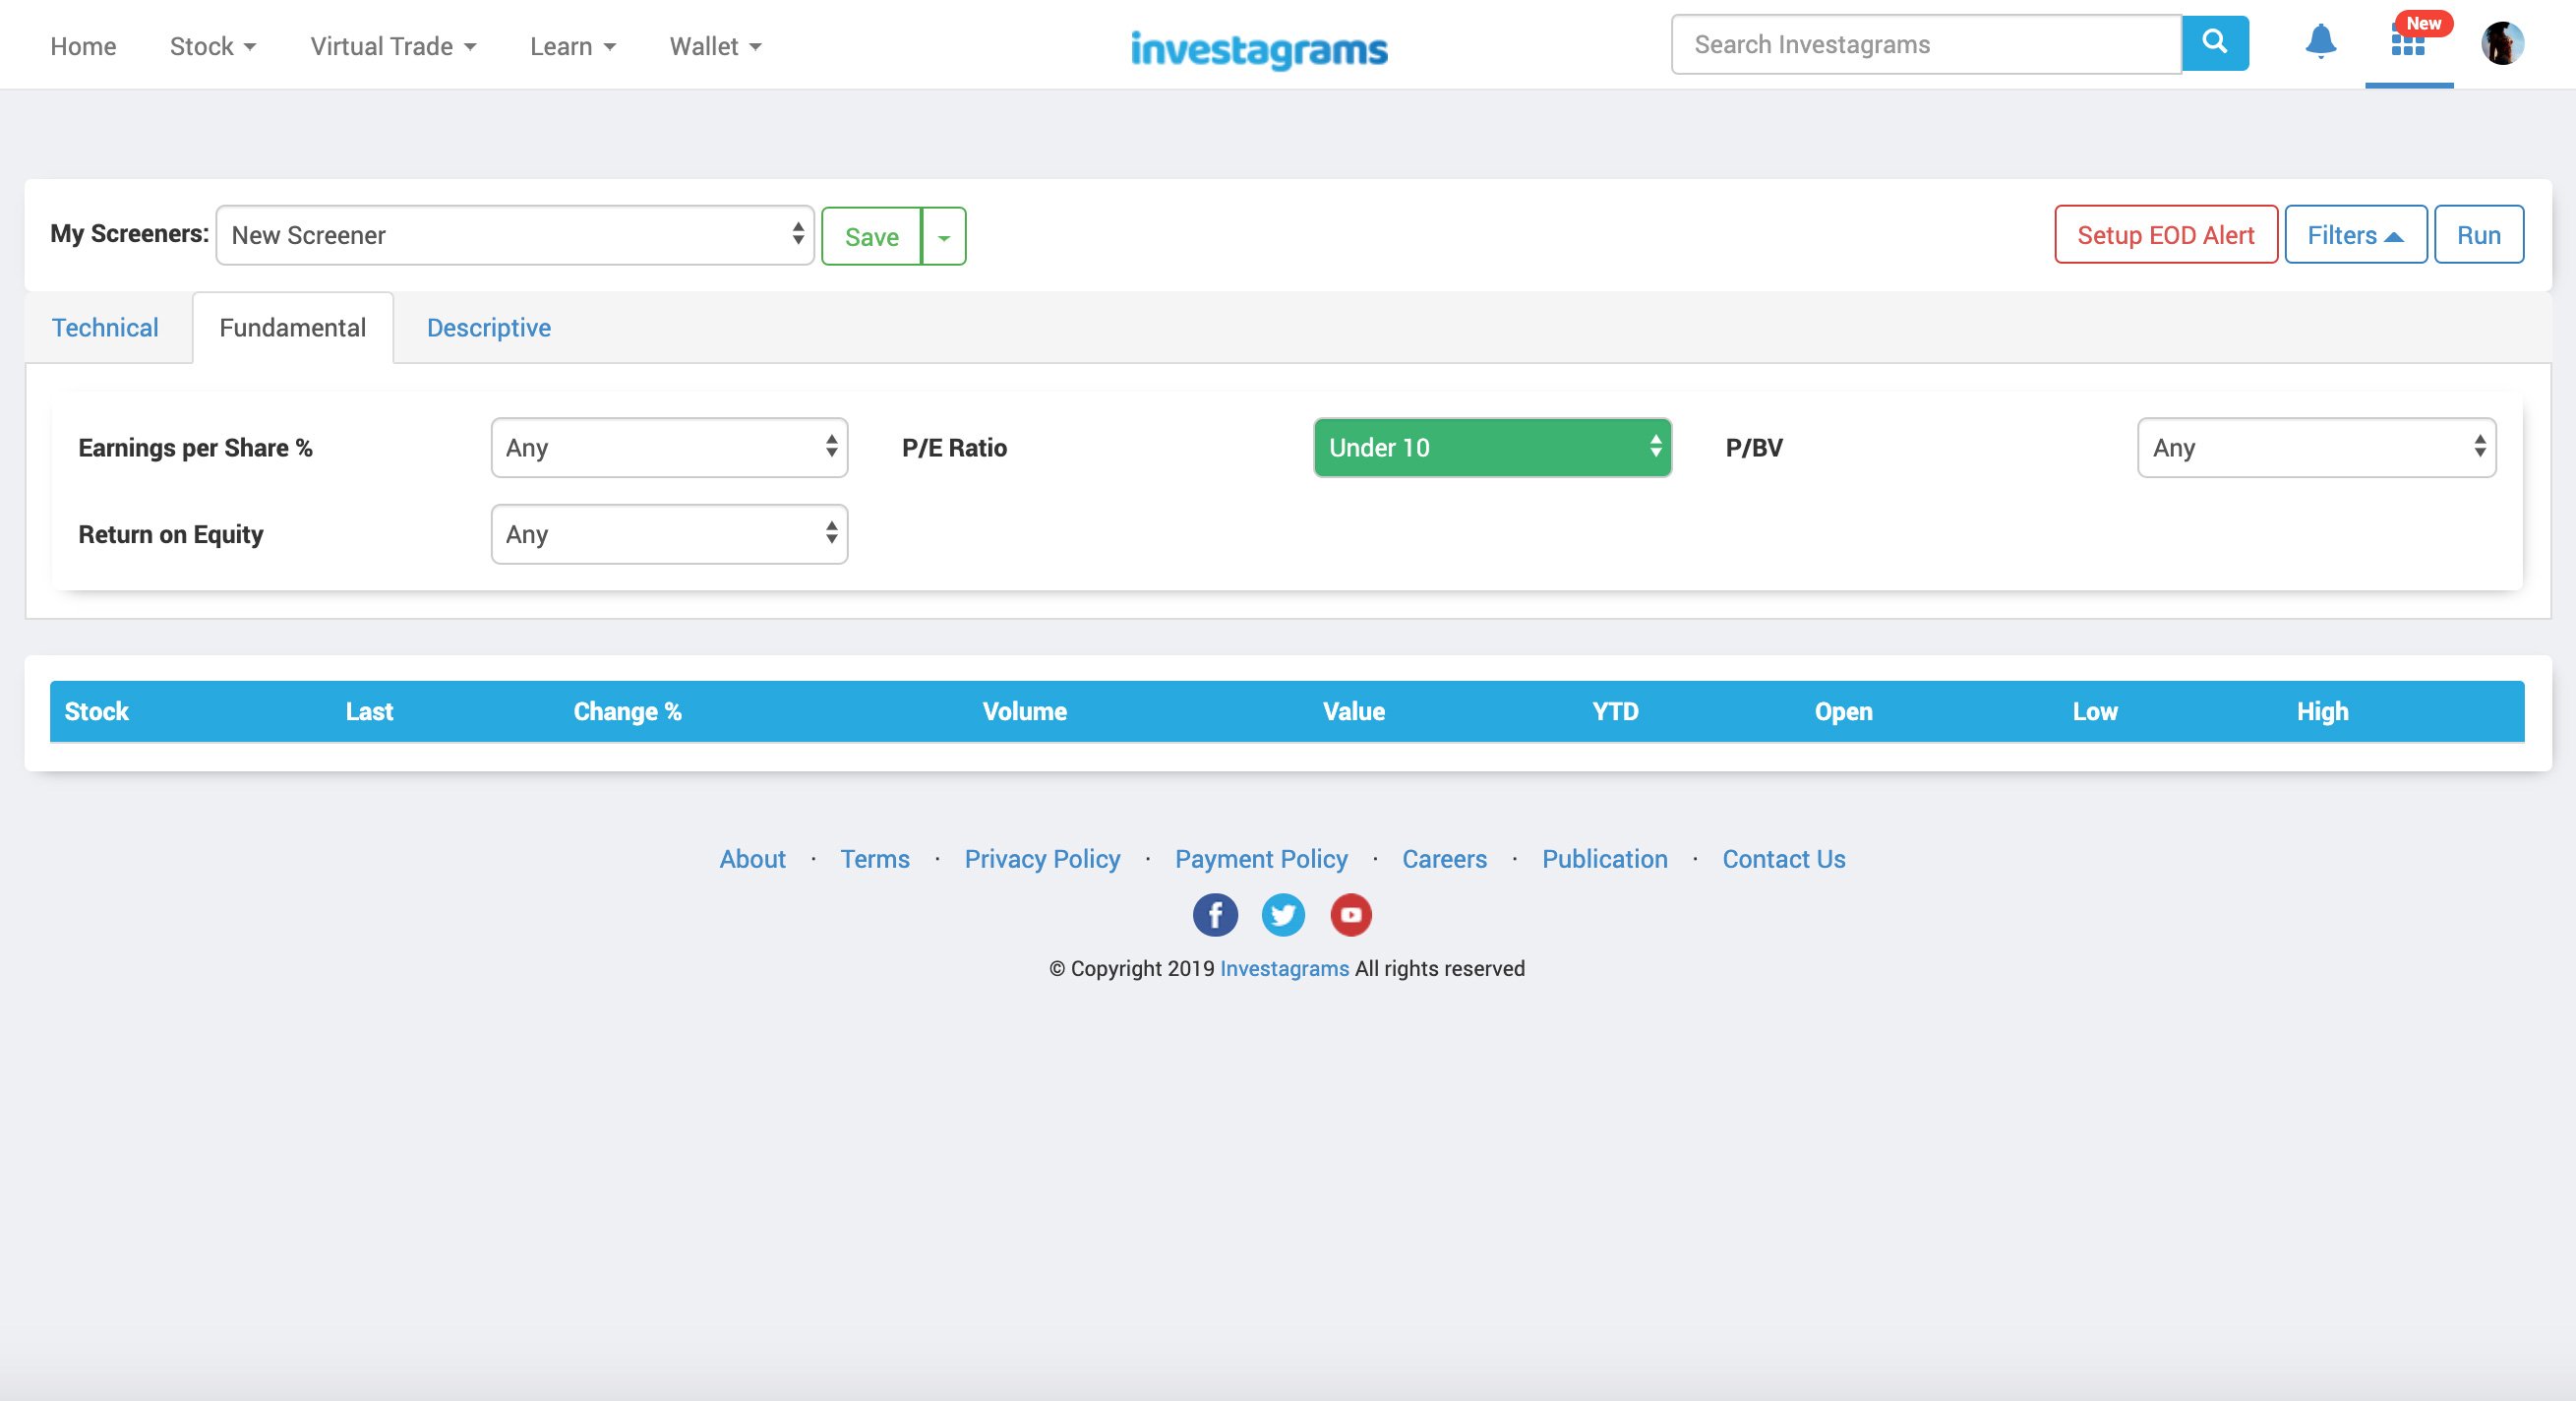Open the Contact Us link
Screen dimensions: 2576x1401
point(1783,859)
